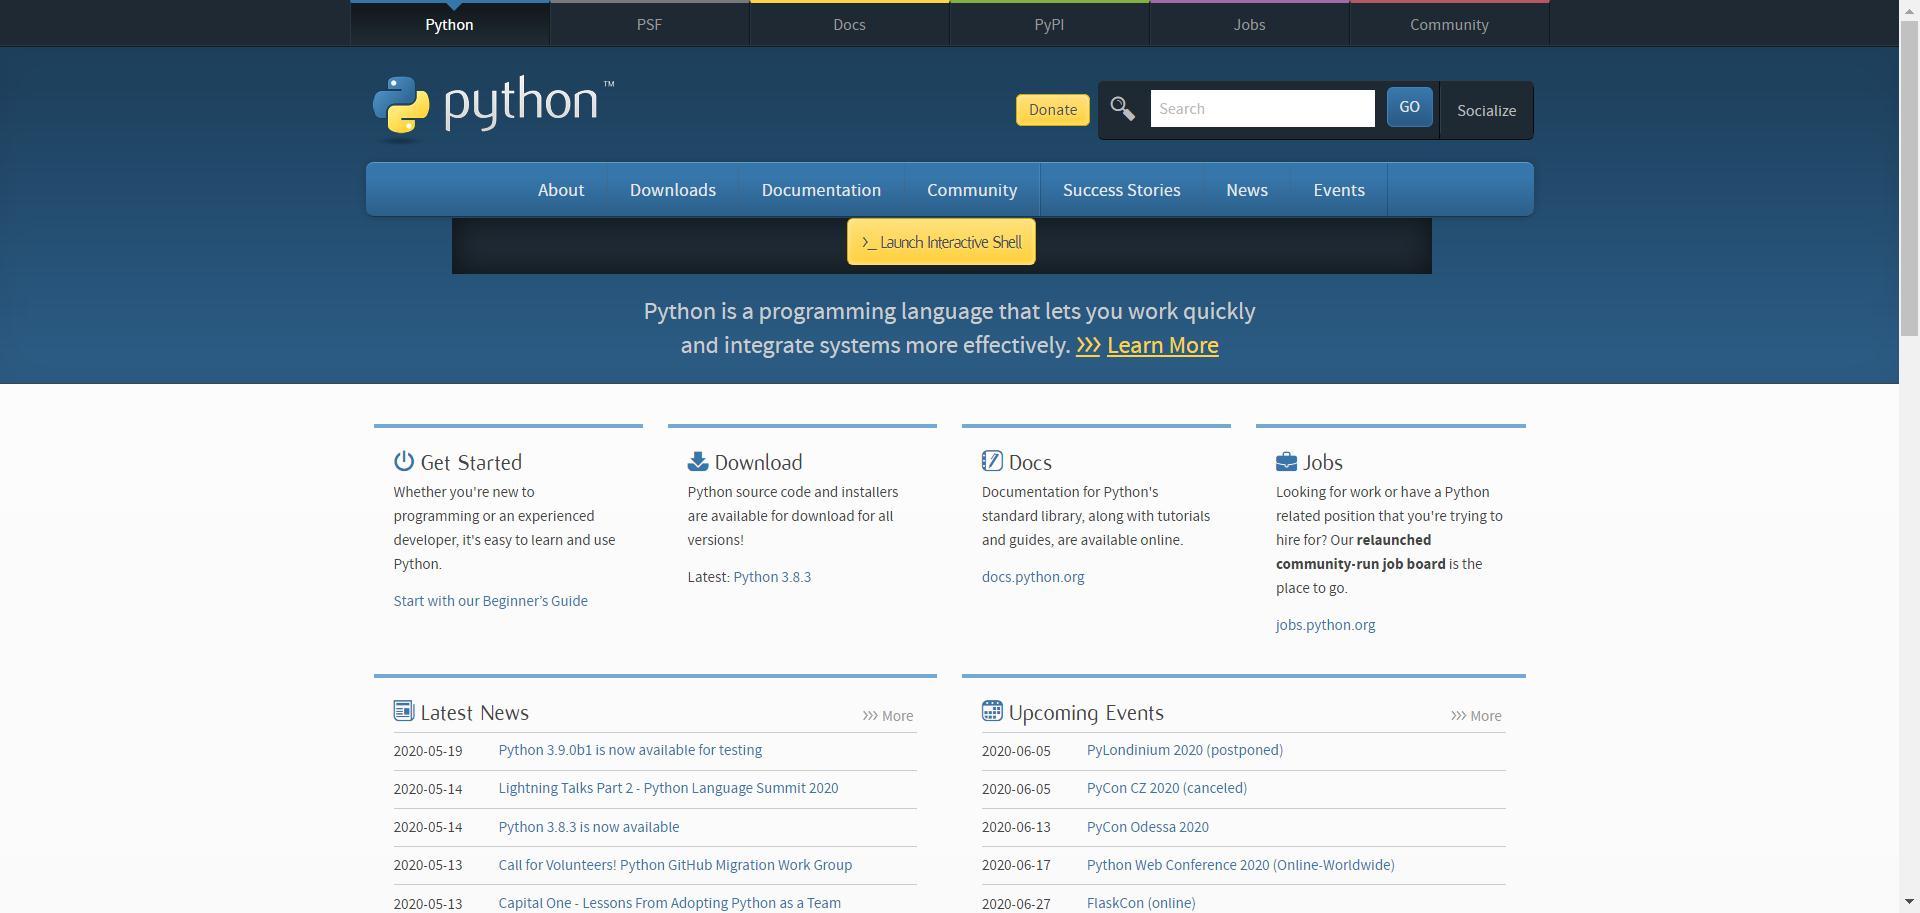1920x913 pixels.
Task: Open the Learn More link
Action: tap(1162, 345)
